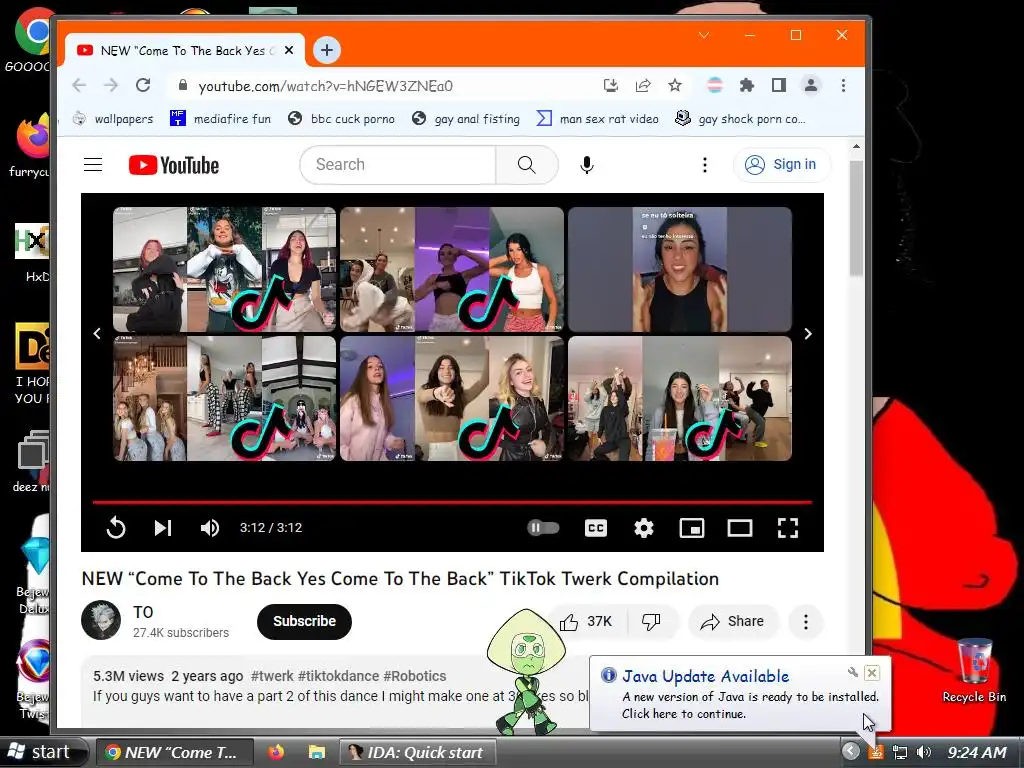Like the video with 37K likes
The image size is (1024, 768).
586,621
